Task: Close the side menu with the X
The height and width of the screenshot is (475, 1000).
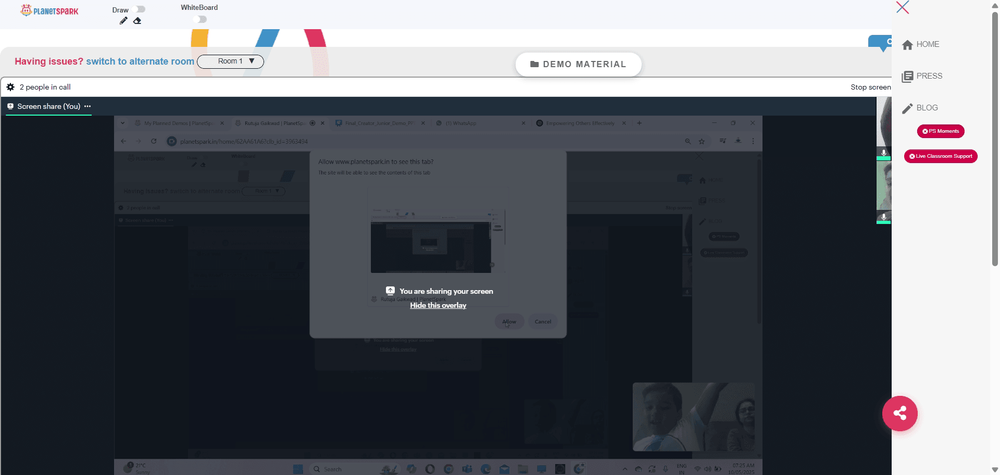Action: (x=902, y=8)
